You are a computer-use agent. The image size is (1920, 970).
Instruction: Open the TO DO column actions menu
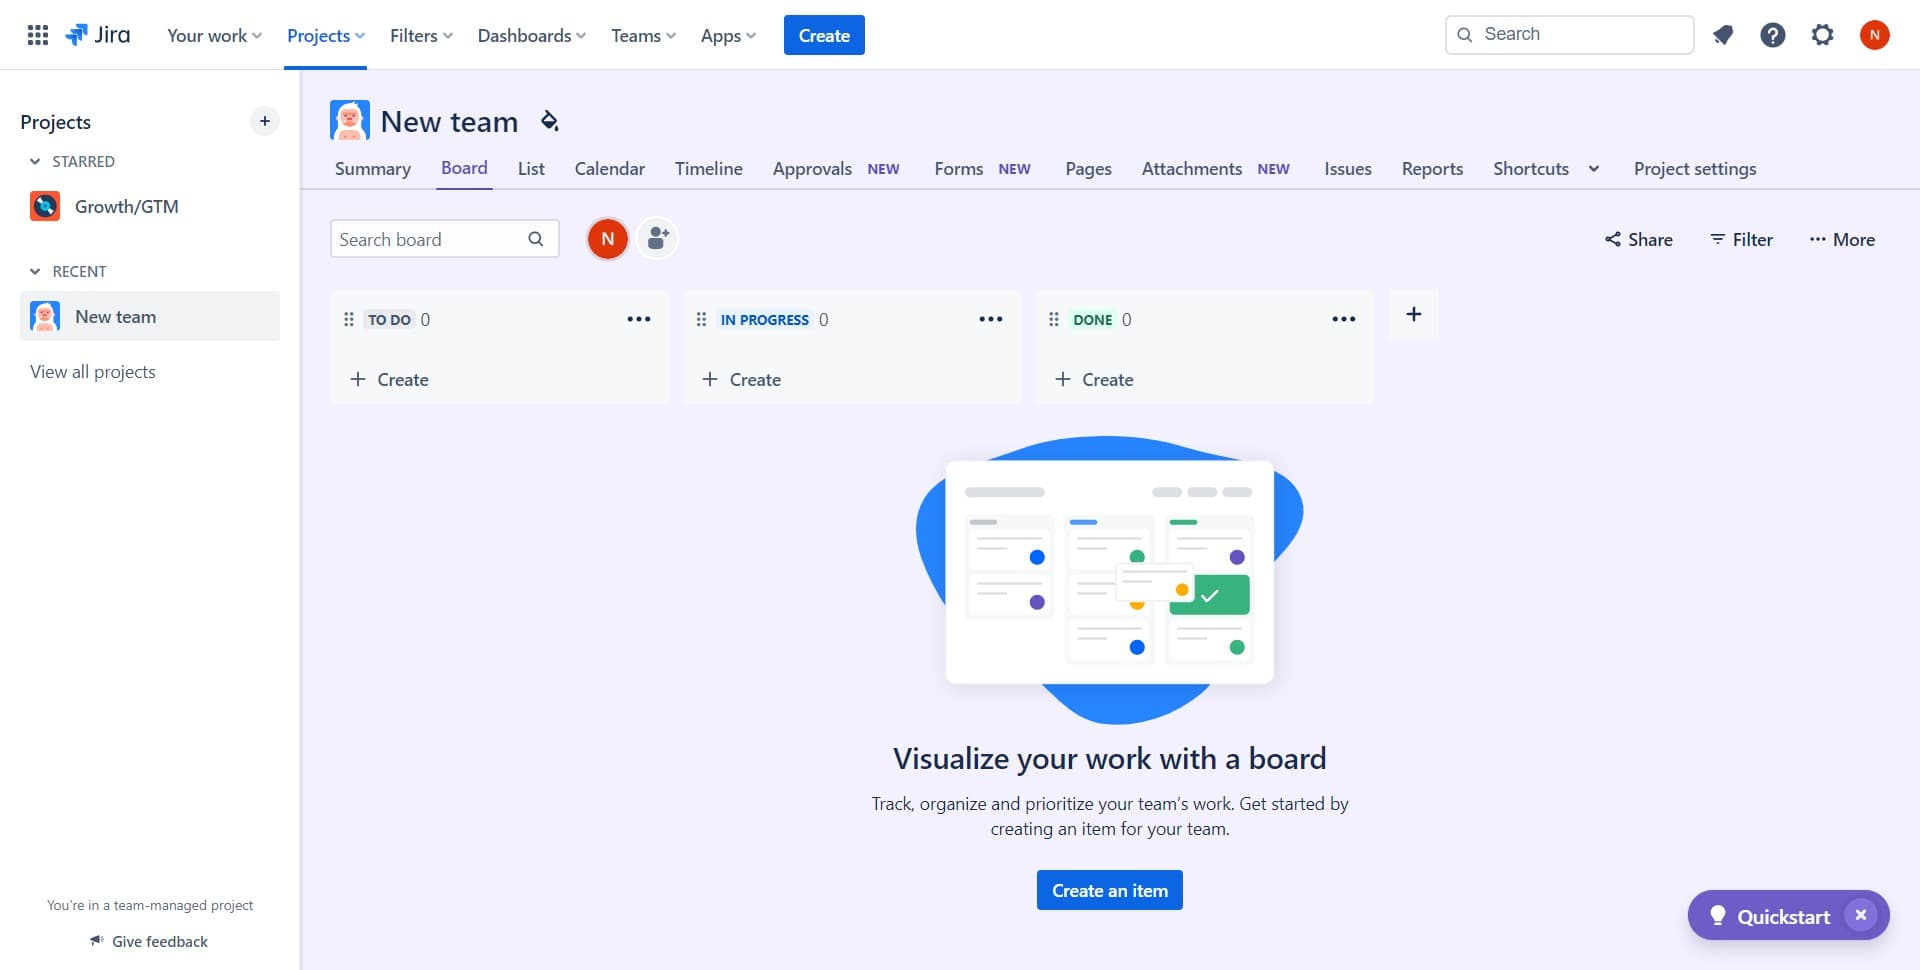point(639,319)
